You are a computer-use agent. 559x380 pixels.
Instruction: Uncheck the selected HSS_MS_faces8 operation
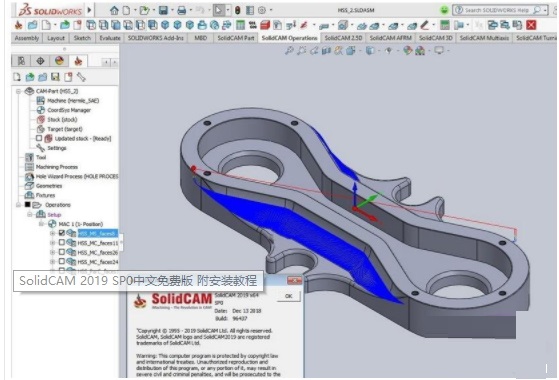click(62, 233)
